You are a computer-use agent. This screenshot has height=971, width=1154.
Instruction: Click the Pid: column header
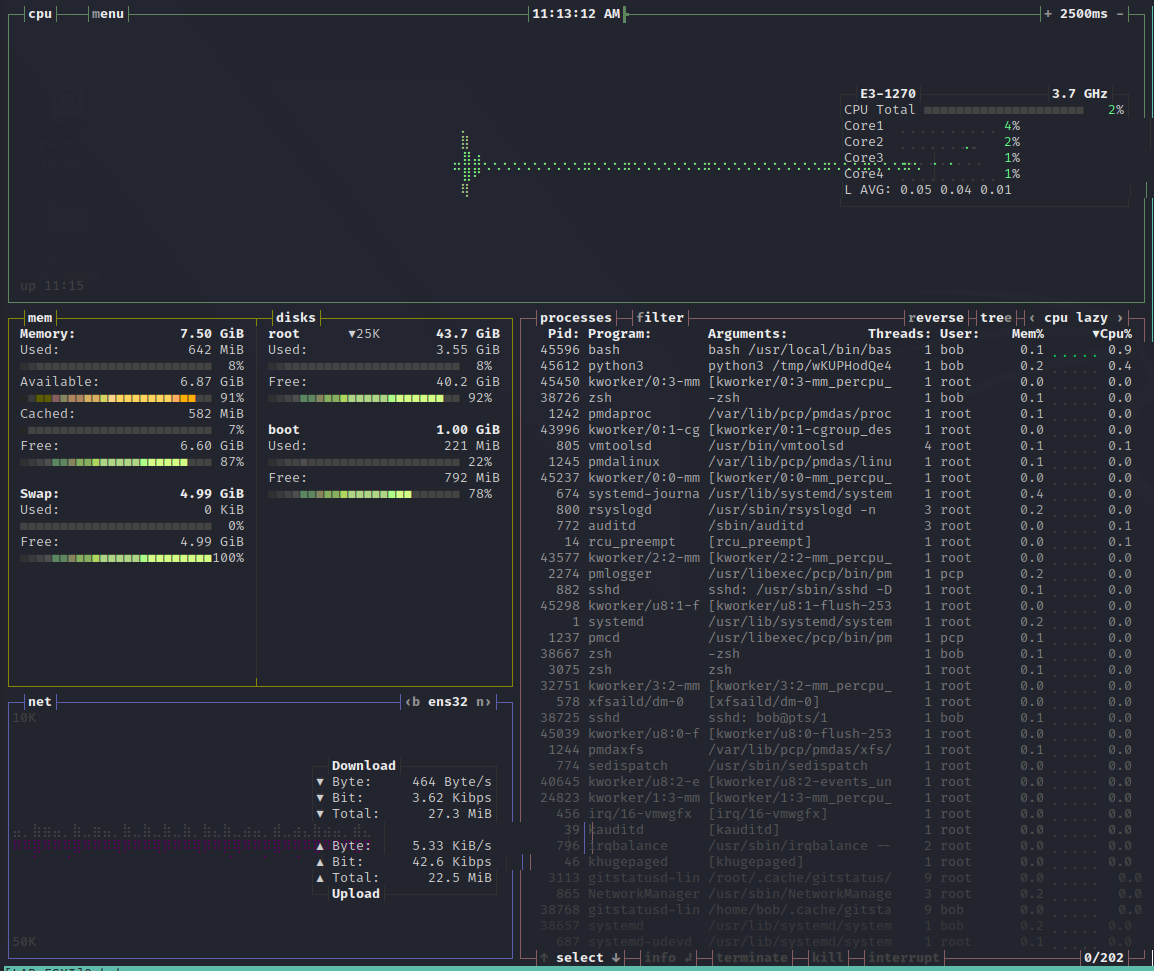click(564, 333)
